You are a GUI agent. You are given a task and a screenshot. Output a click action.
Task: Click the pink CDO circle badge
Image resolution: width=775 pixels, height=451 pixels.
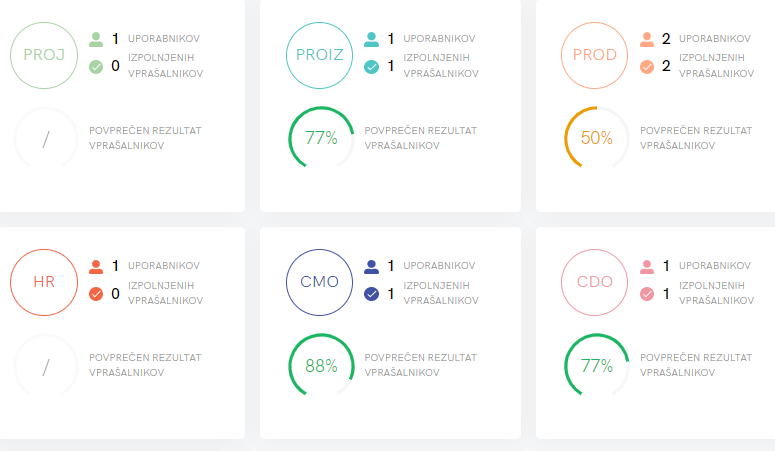[x=596, y=282]
